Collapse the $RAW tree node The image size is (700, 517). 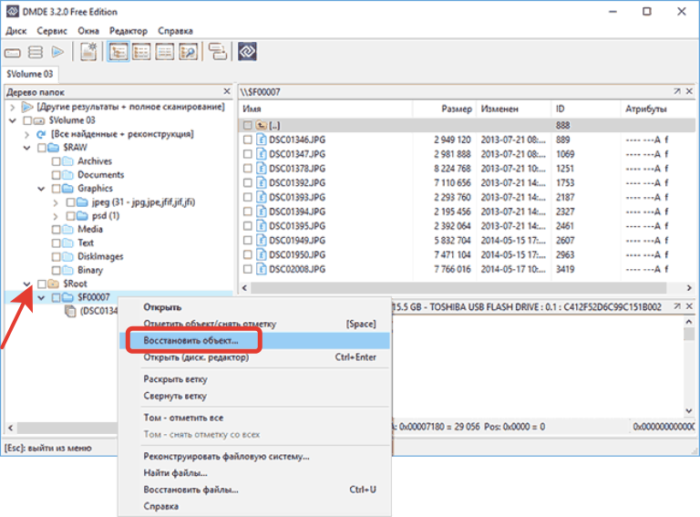(x=27, y=148)
